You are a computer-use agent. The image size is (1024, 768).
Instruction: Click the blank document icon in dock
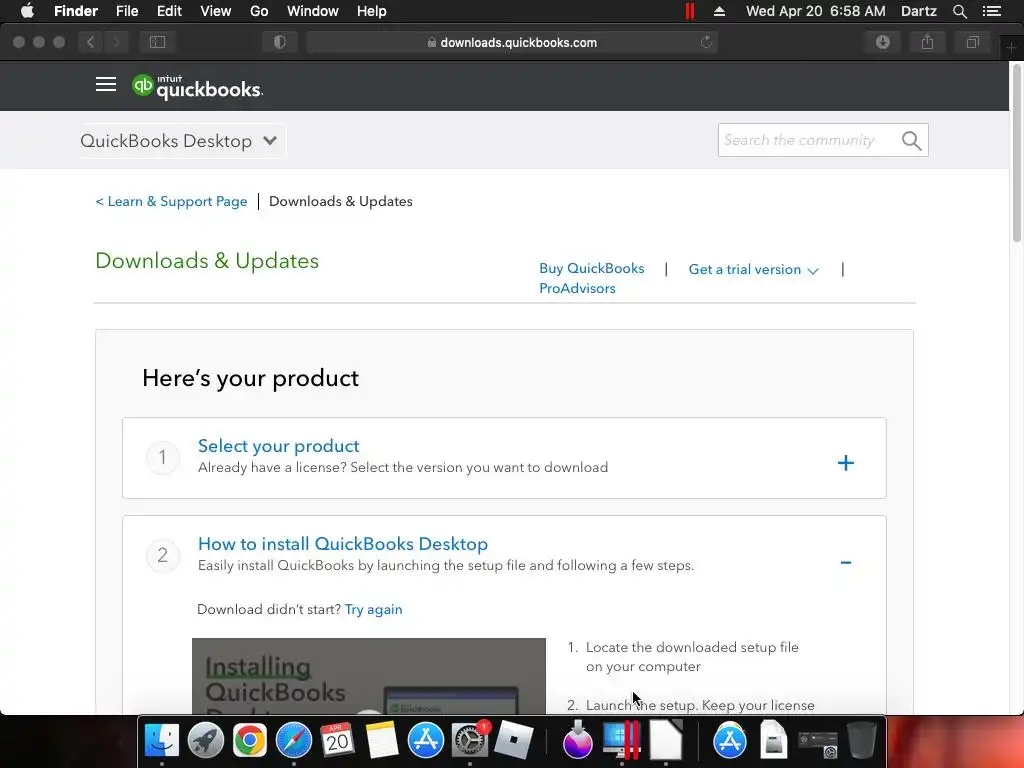point(665,740)
